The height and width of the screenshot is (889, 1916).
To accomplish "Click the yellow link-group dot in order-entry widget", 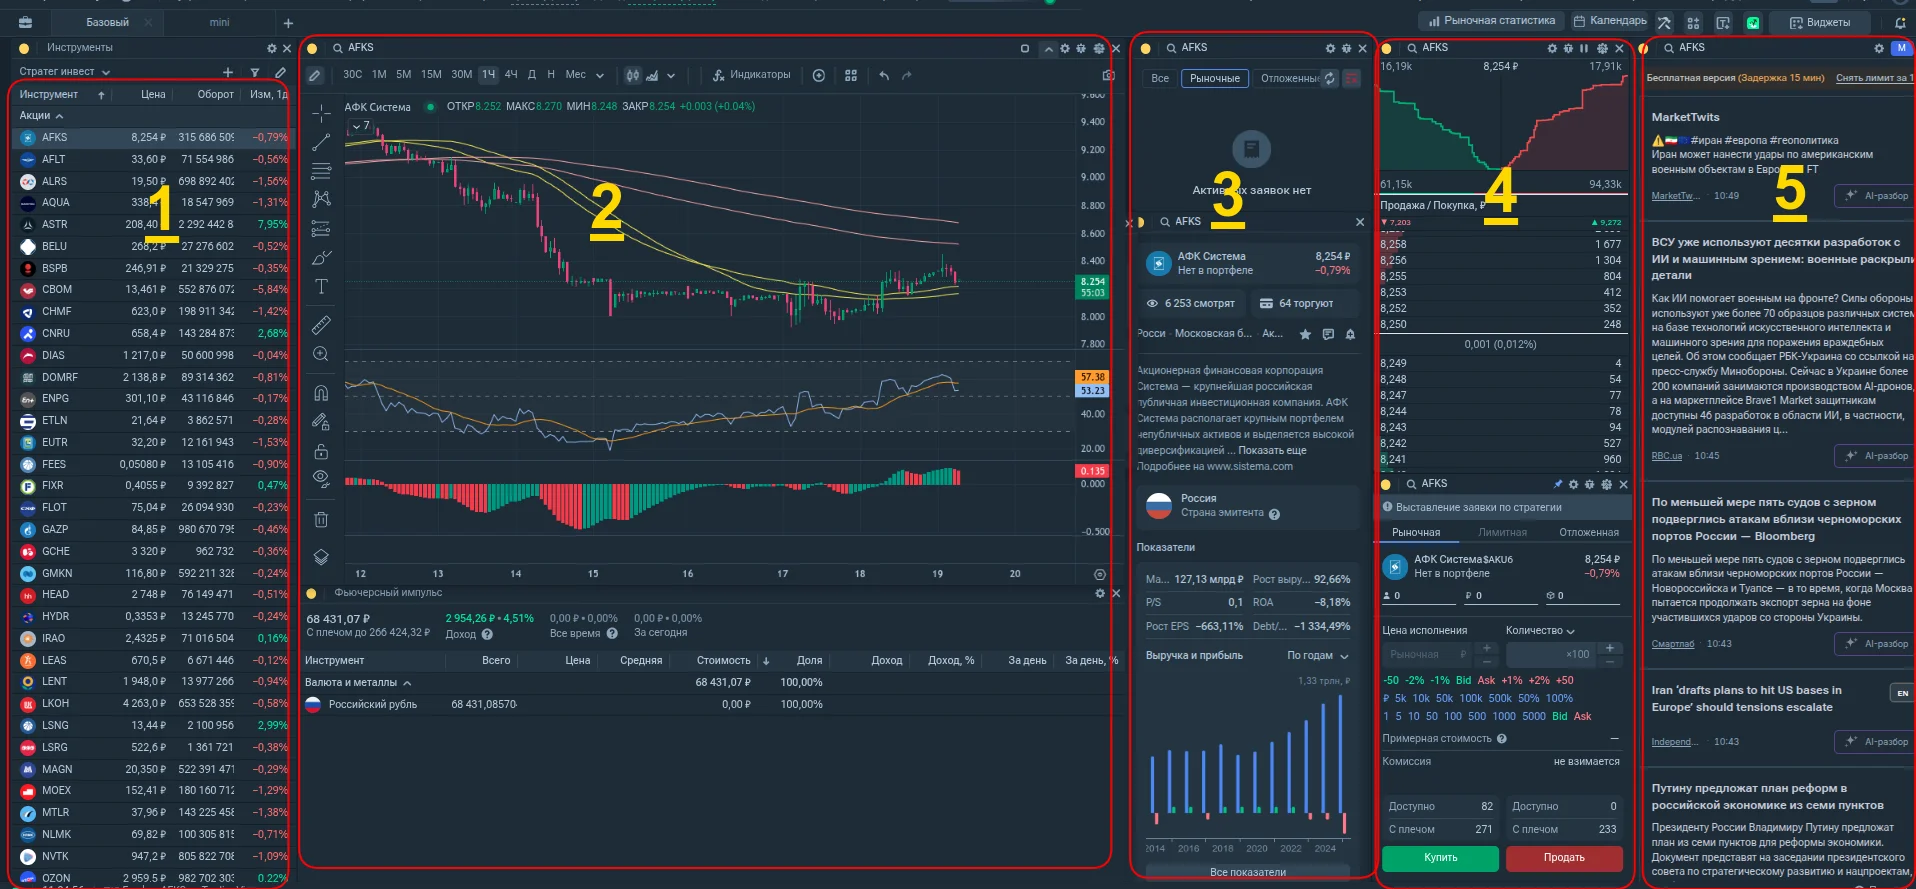I will coord(1385,484).
